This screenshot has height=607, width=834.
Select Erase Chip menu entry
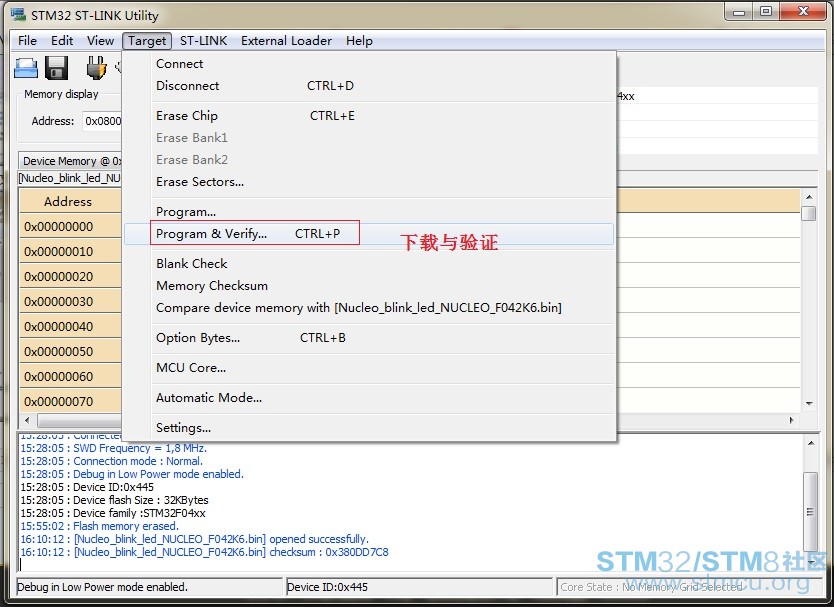pyautogui.click(x=369, y=115)
